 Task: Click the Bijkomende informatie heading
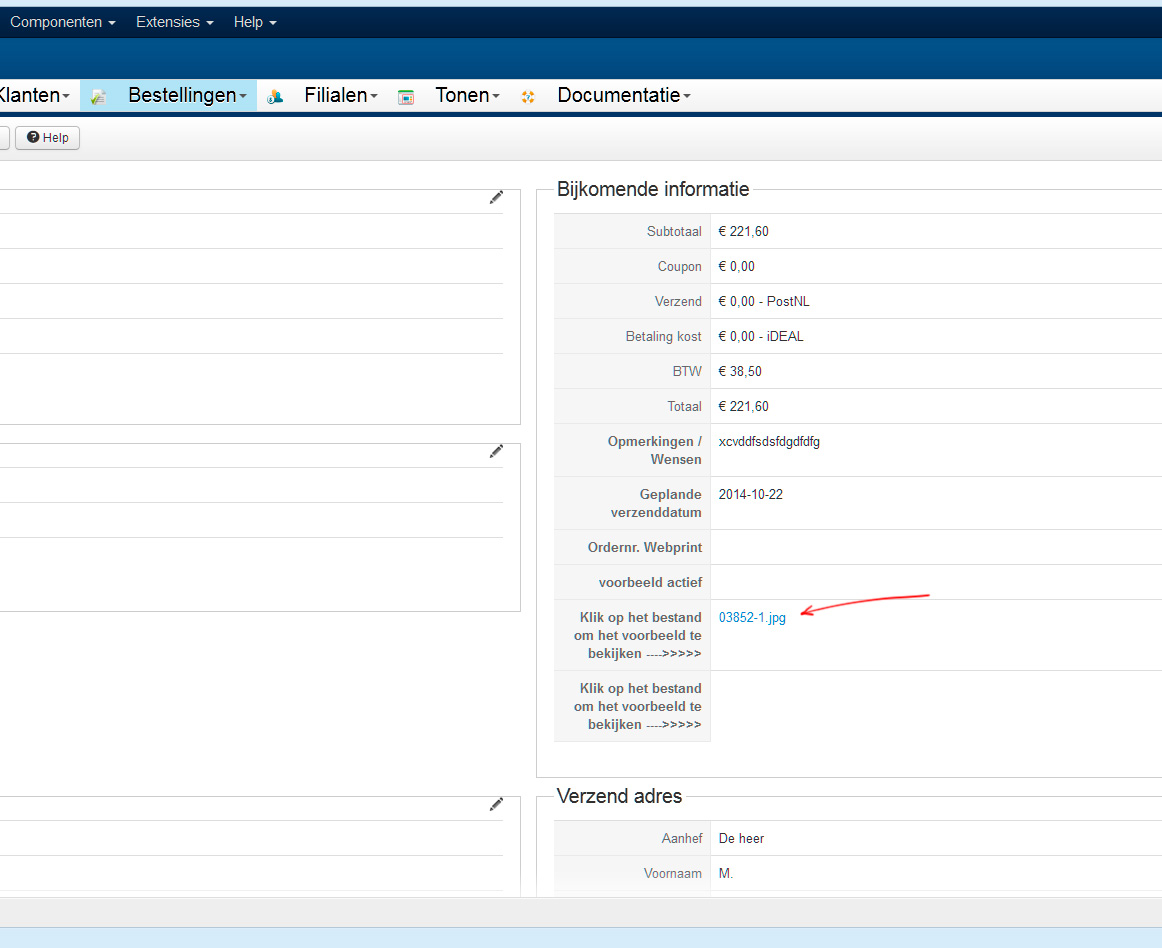pyautogui.click(x=653, y=189)
